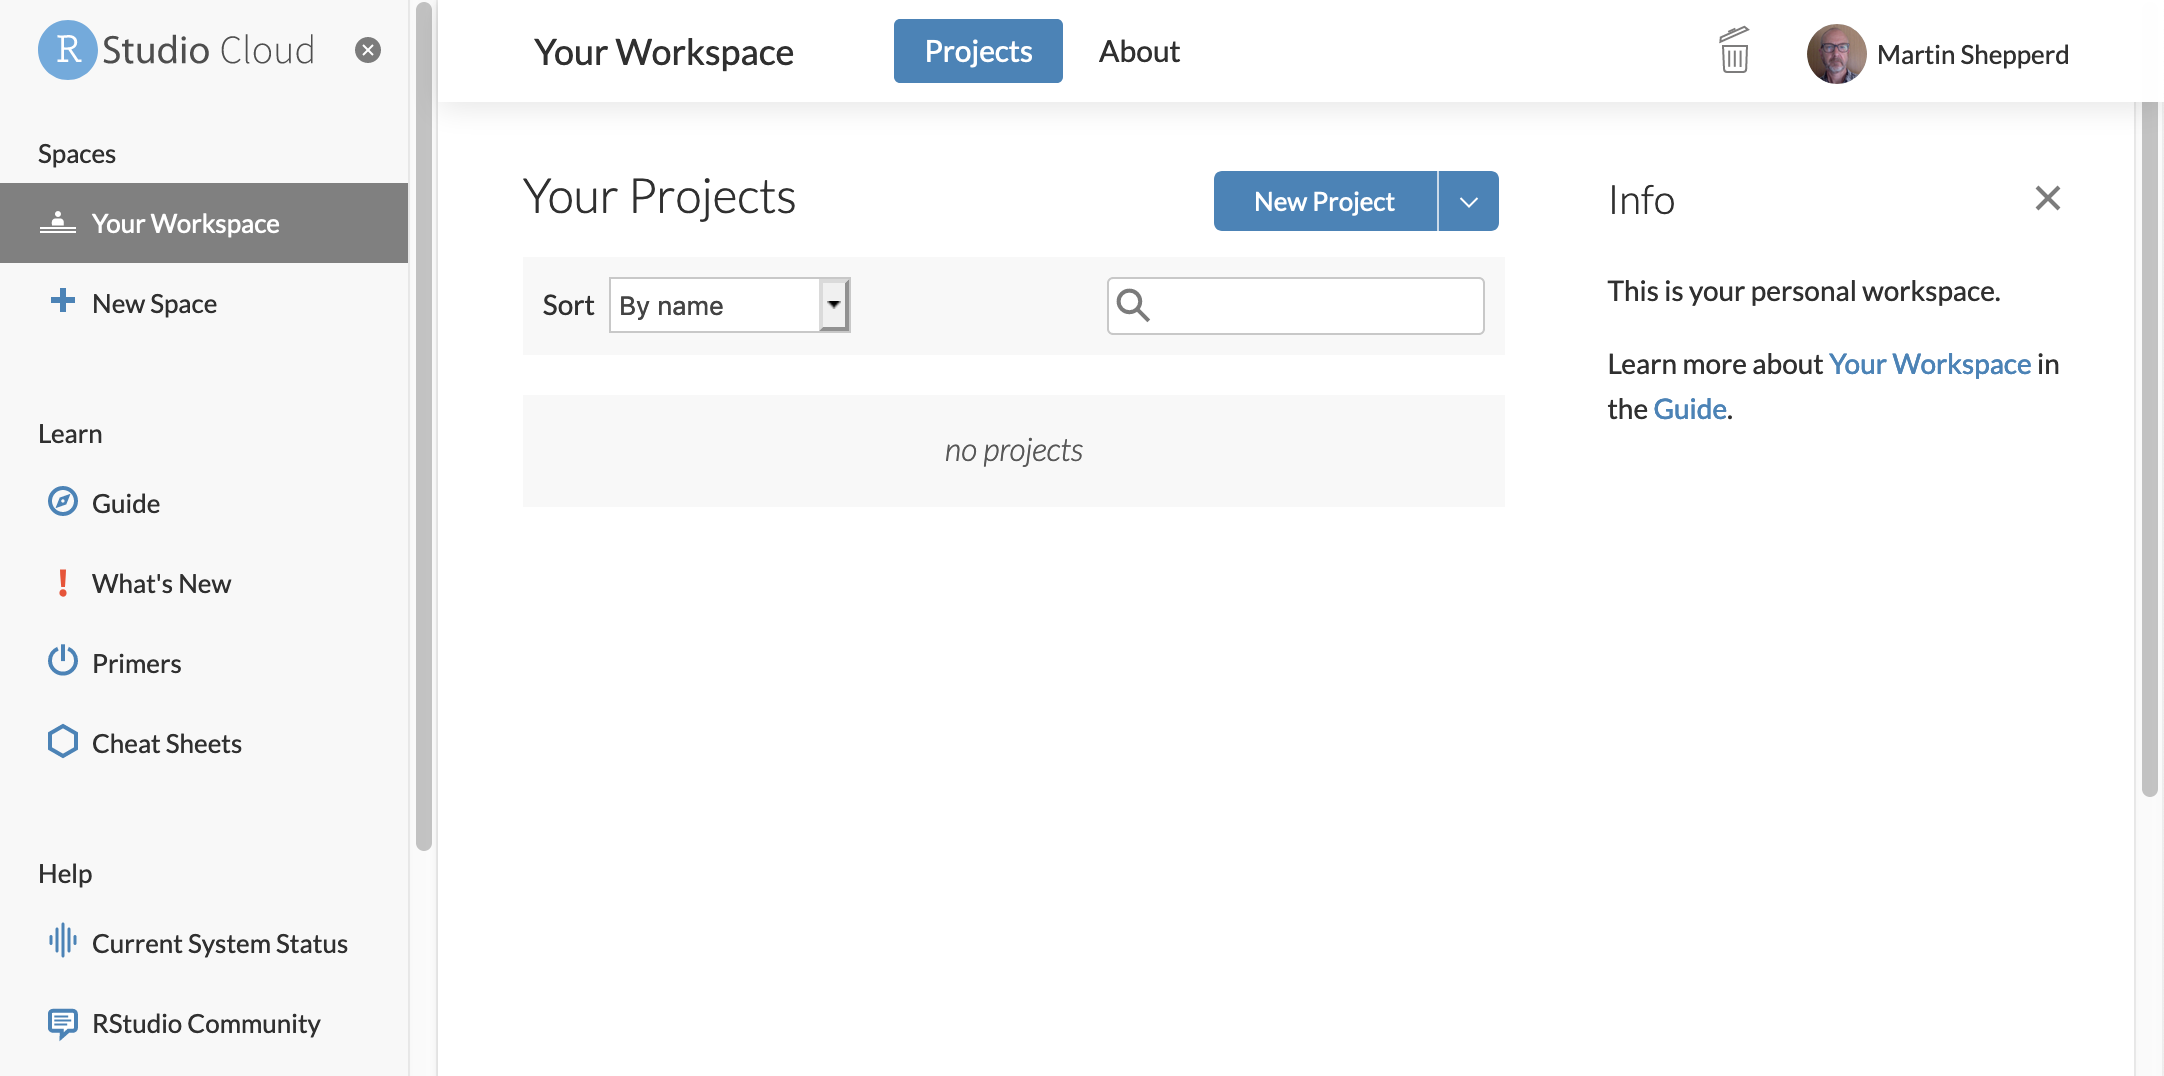Select the Projects tab
Image resolution: width=2164 pixels, height=1076 pixels.
click(978, 51)
